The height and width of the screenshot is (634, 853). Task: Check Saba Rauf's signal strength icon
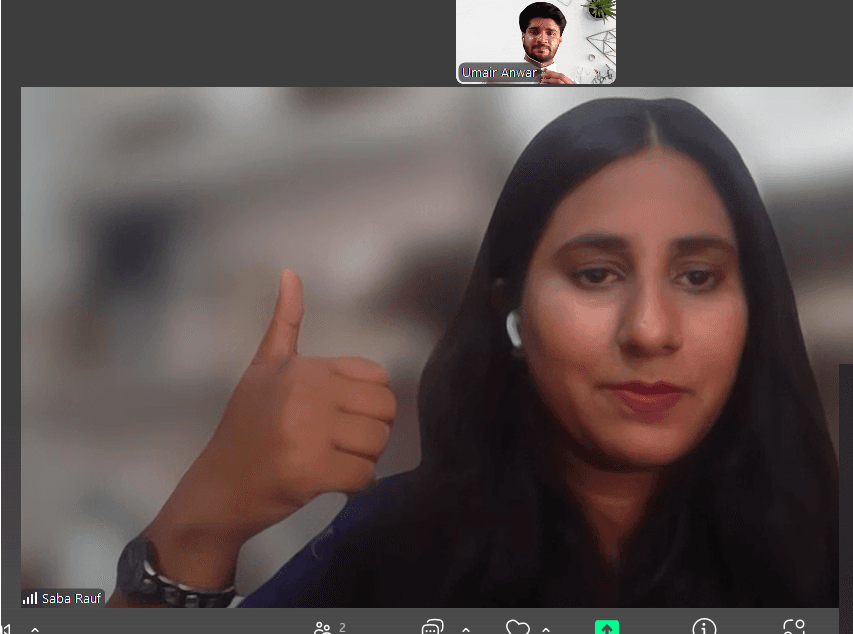coord(30,599)
